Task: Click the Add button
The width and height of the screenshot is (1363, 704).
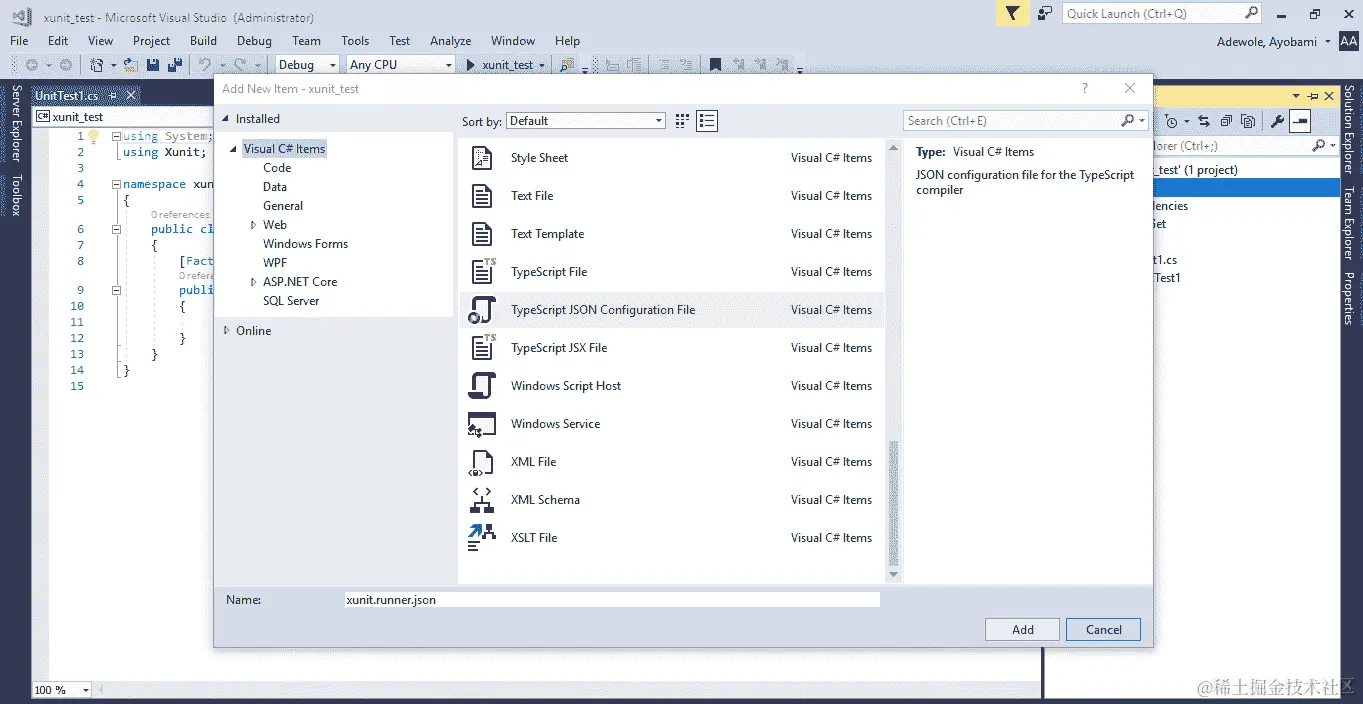Action: click(x=1022, y=629)
